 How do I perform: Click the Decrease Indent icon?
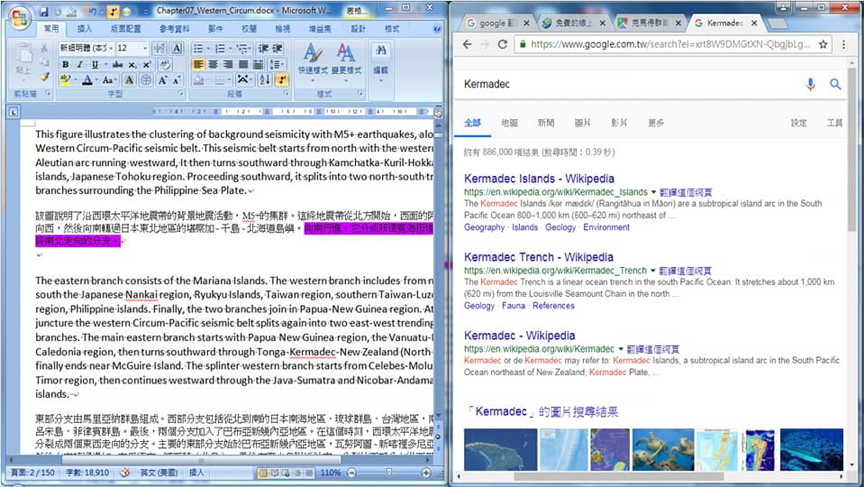pos(263,48)
